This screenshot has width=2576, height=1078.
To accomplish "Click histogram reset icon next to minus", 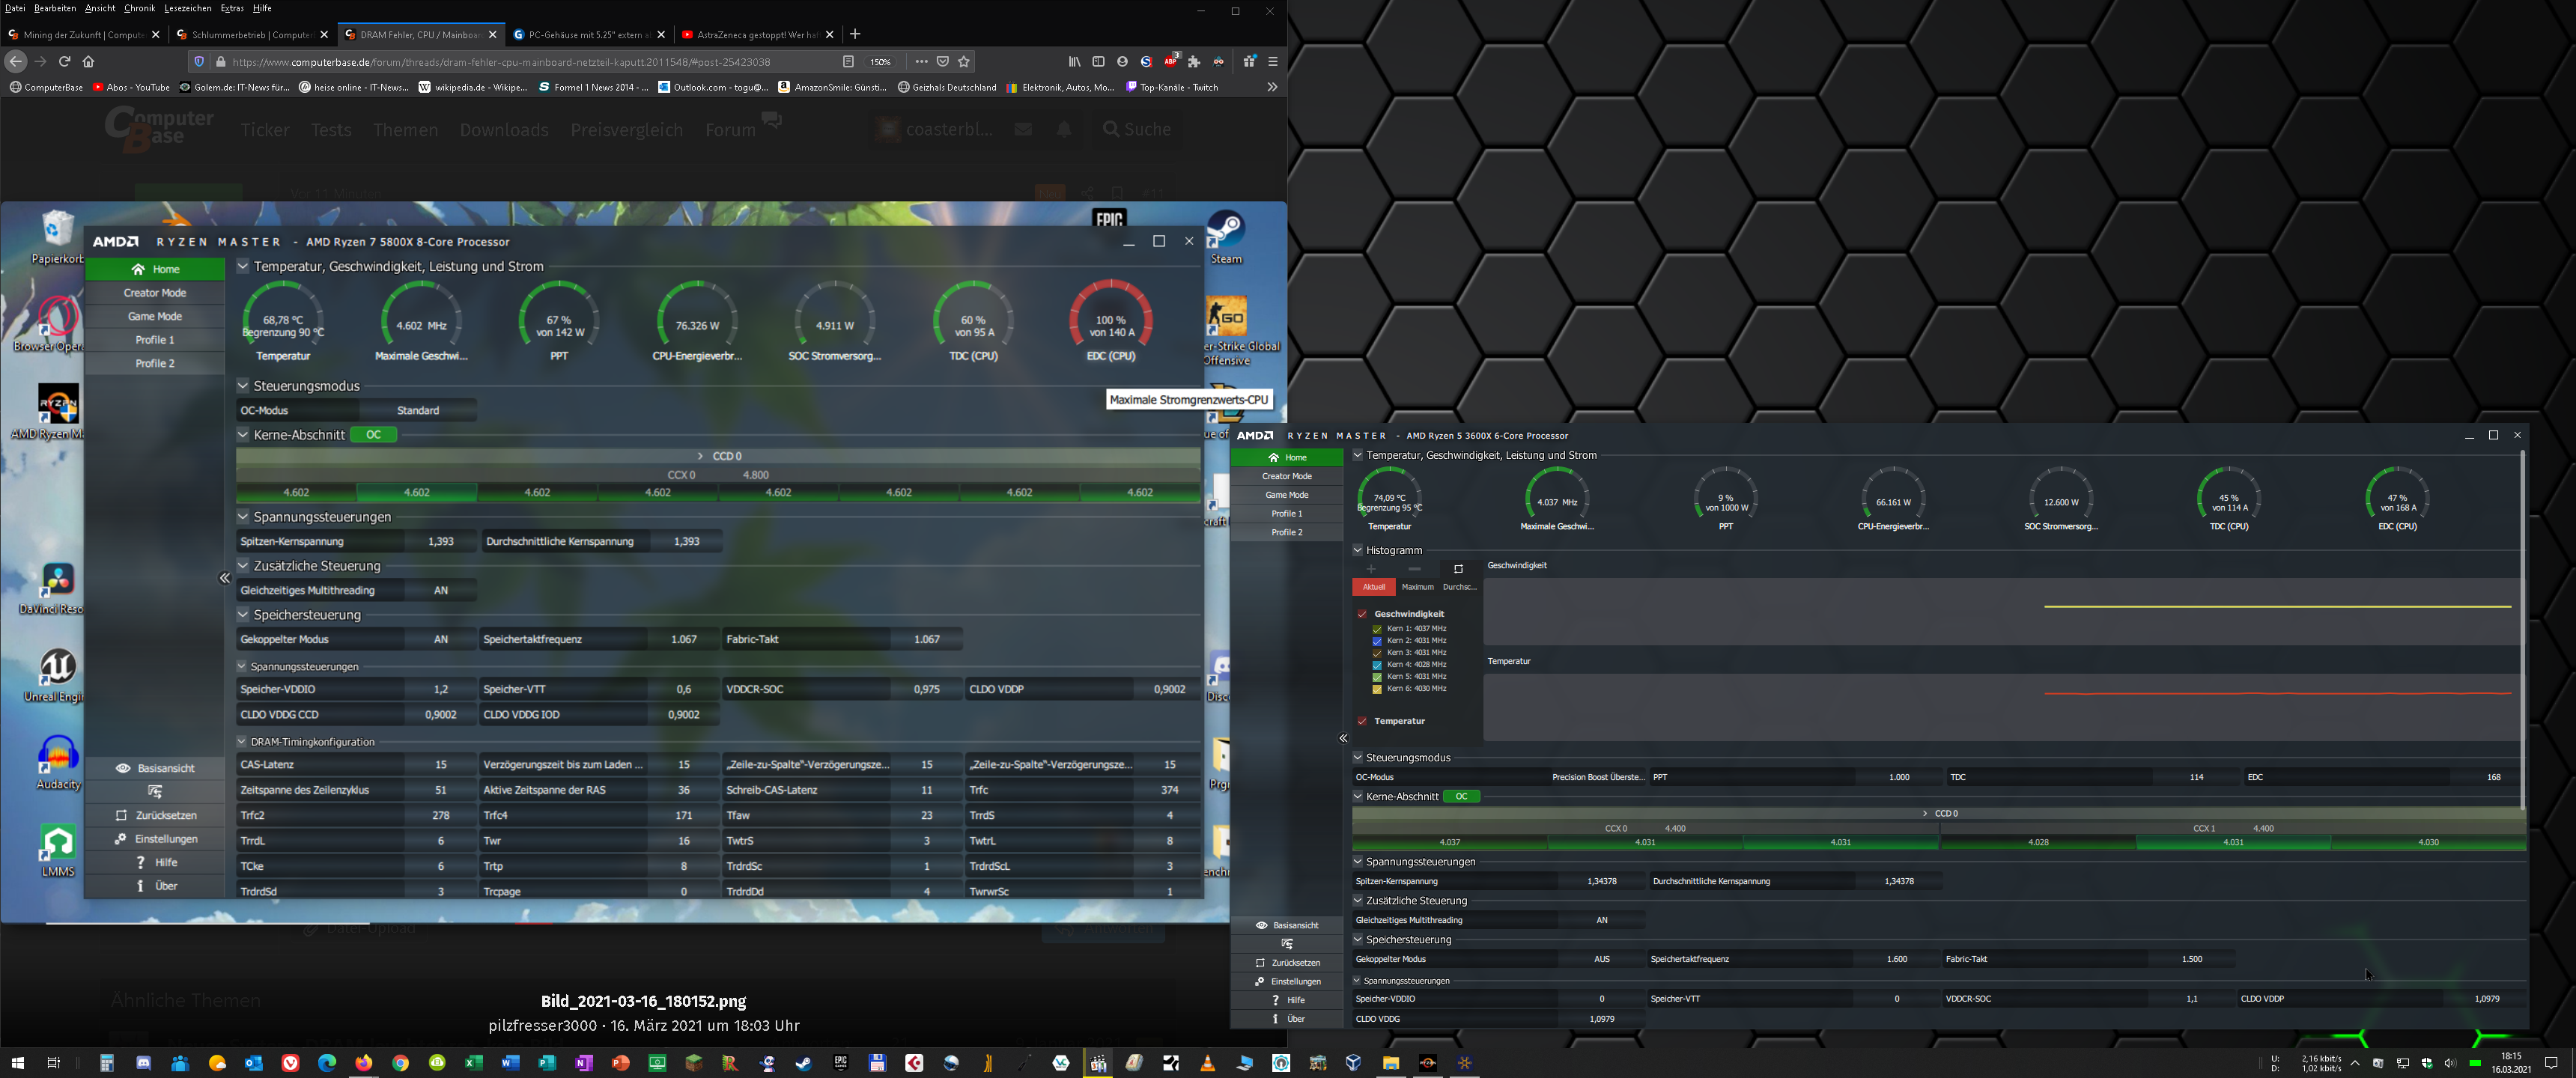I will point(1458,569).
